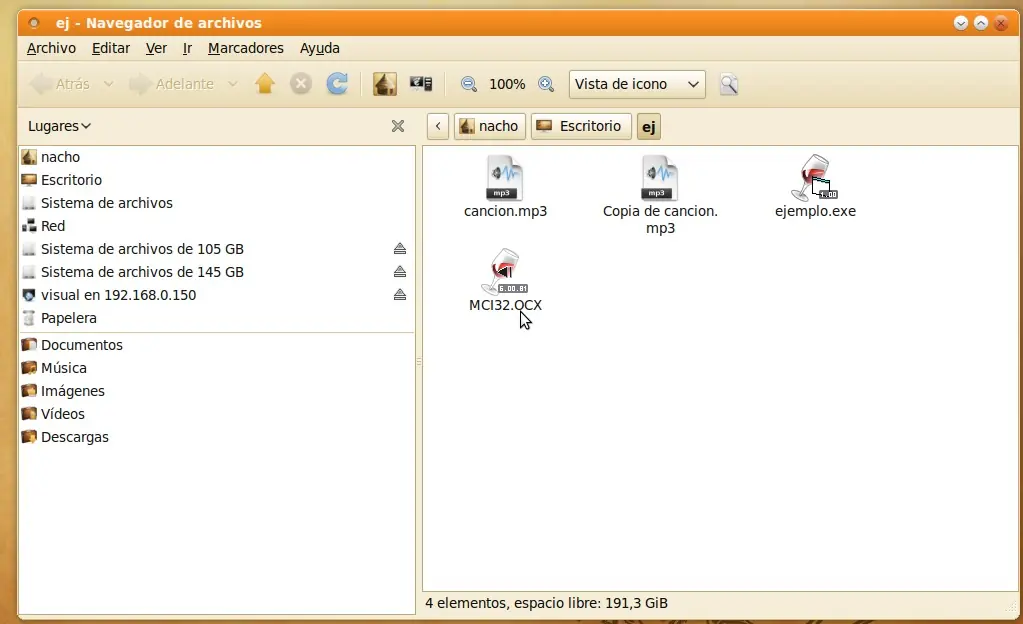Image resolution: width=1023 pixels, height=624 pixels.
Task: Click the status bar free space text
Action: tap(546, 603)
